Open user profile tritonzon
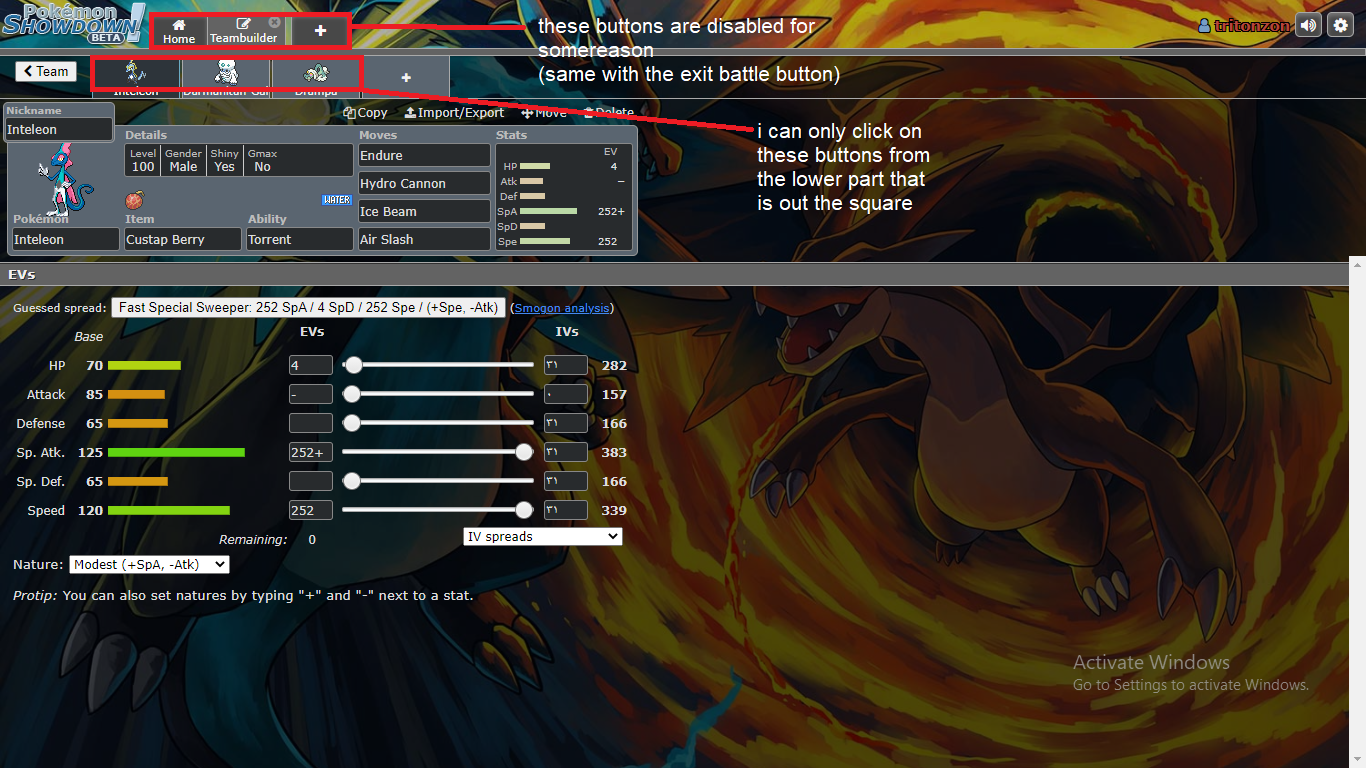 [1244, 26]
